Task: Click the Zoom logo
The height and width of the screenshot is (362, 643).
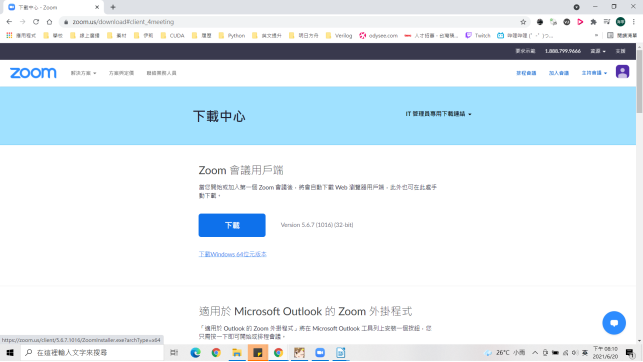Action: click(x=33, y=73)
